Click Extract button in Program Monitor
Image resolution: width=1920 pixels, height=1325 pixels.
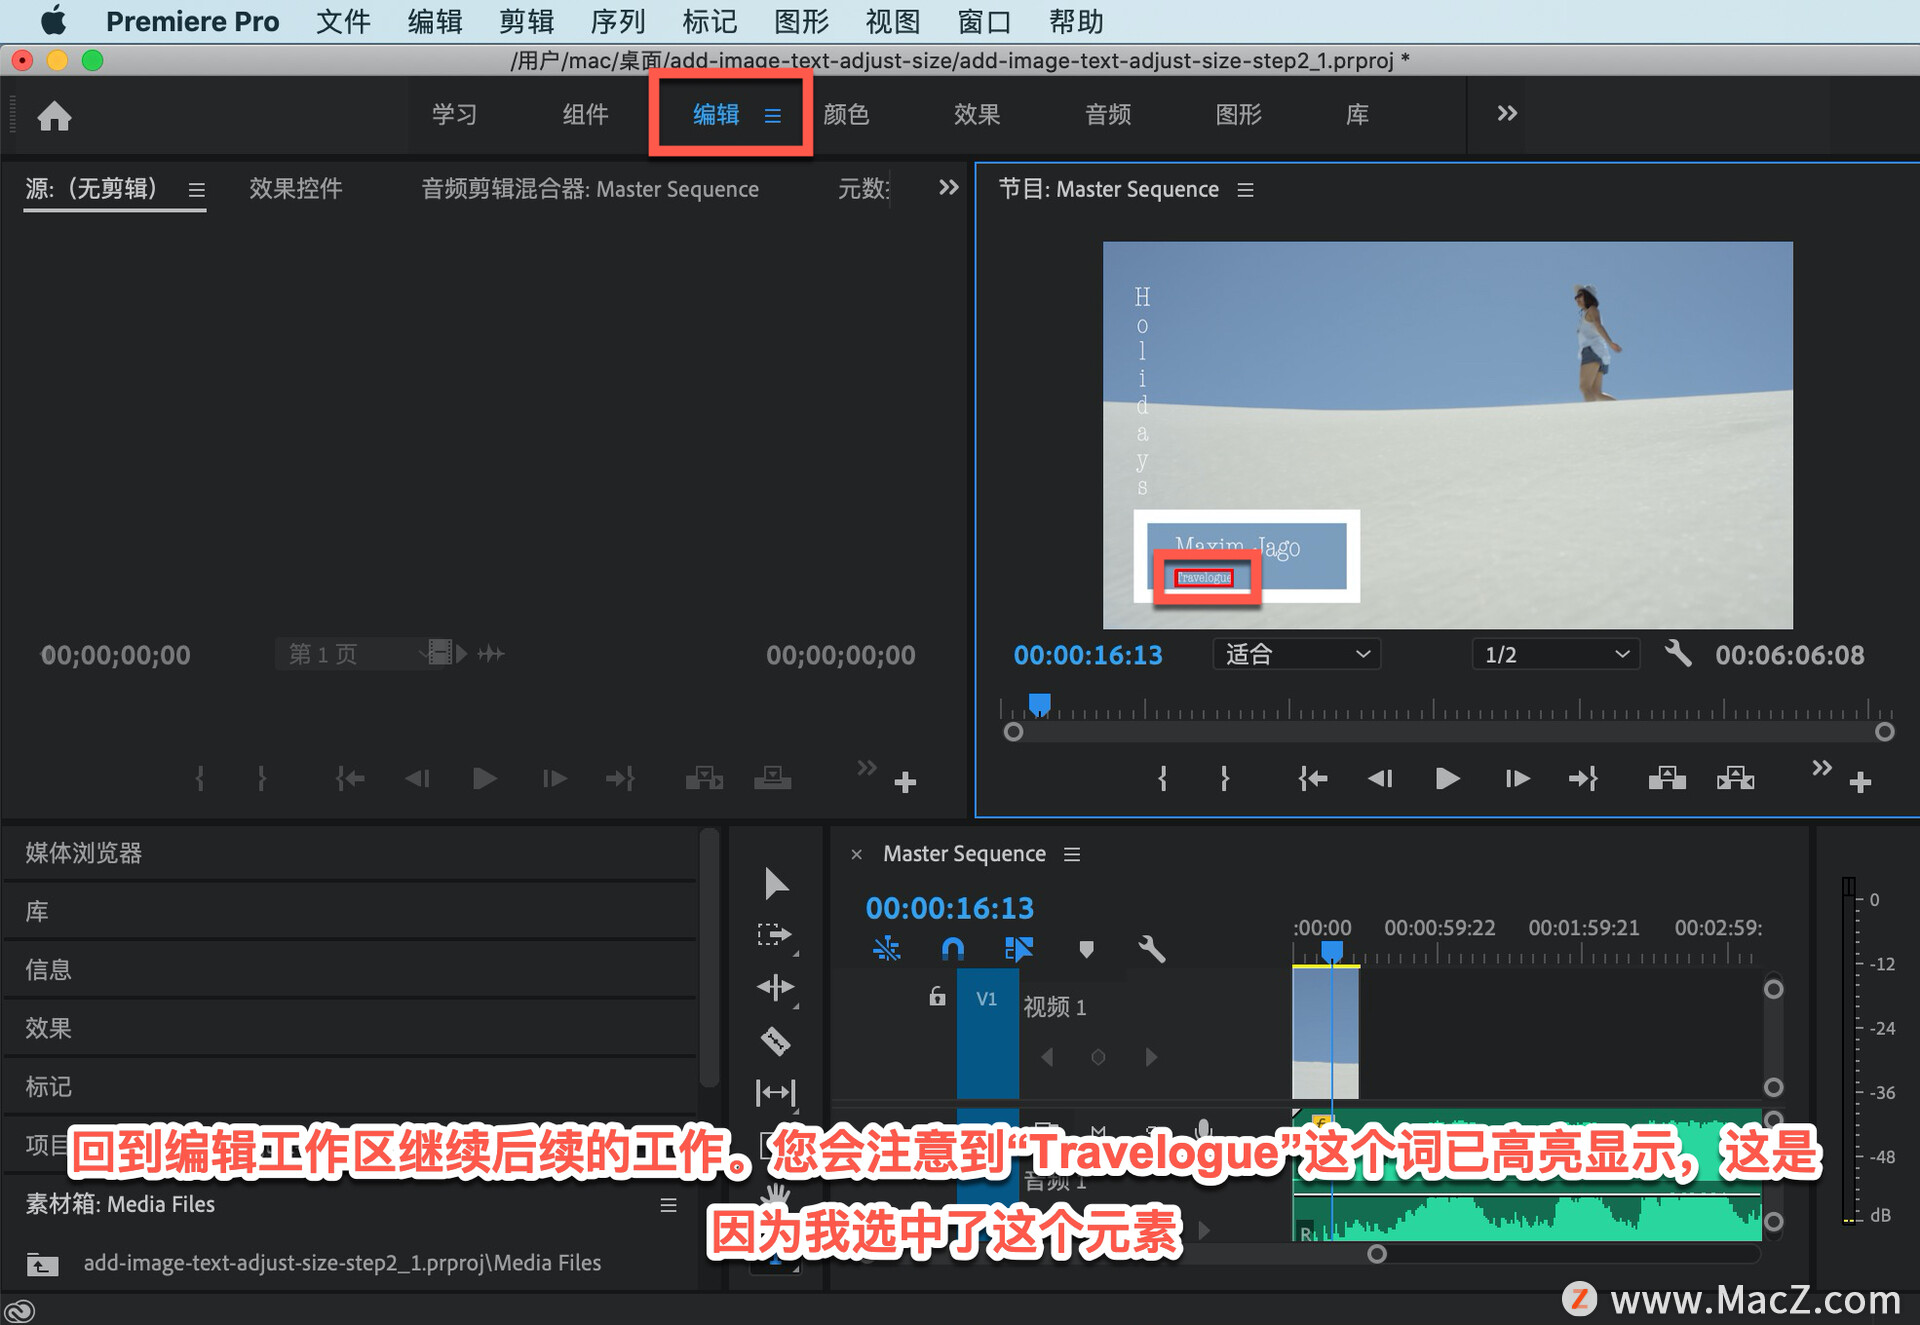pyautogui.click(x=1735, y=778)
